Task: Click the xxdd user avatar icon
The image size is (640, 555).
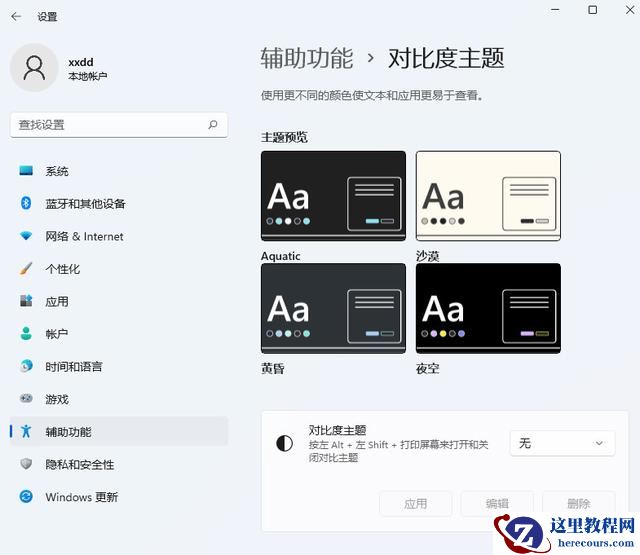Action: coord(34,68)
